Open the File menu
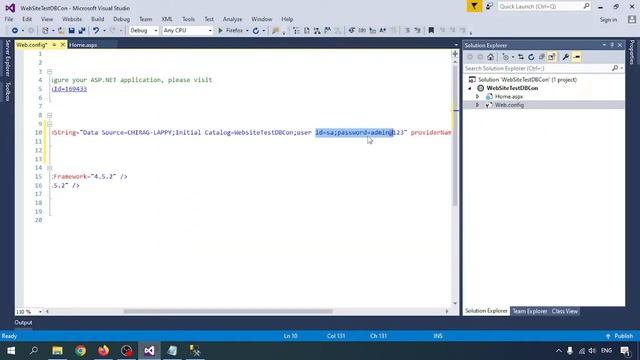 [x=9, y=19]
